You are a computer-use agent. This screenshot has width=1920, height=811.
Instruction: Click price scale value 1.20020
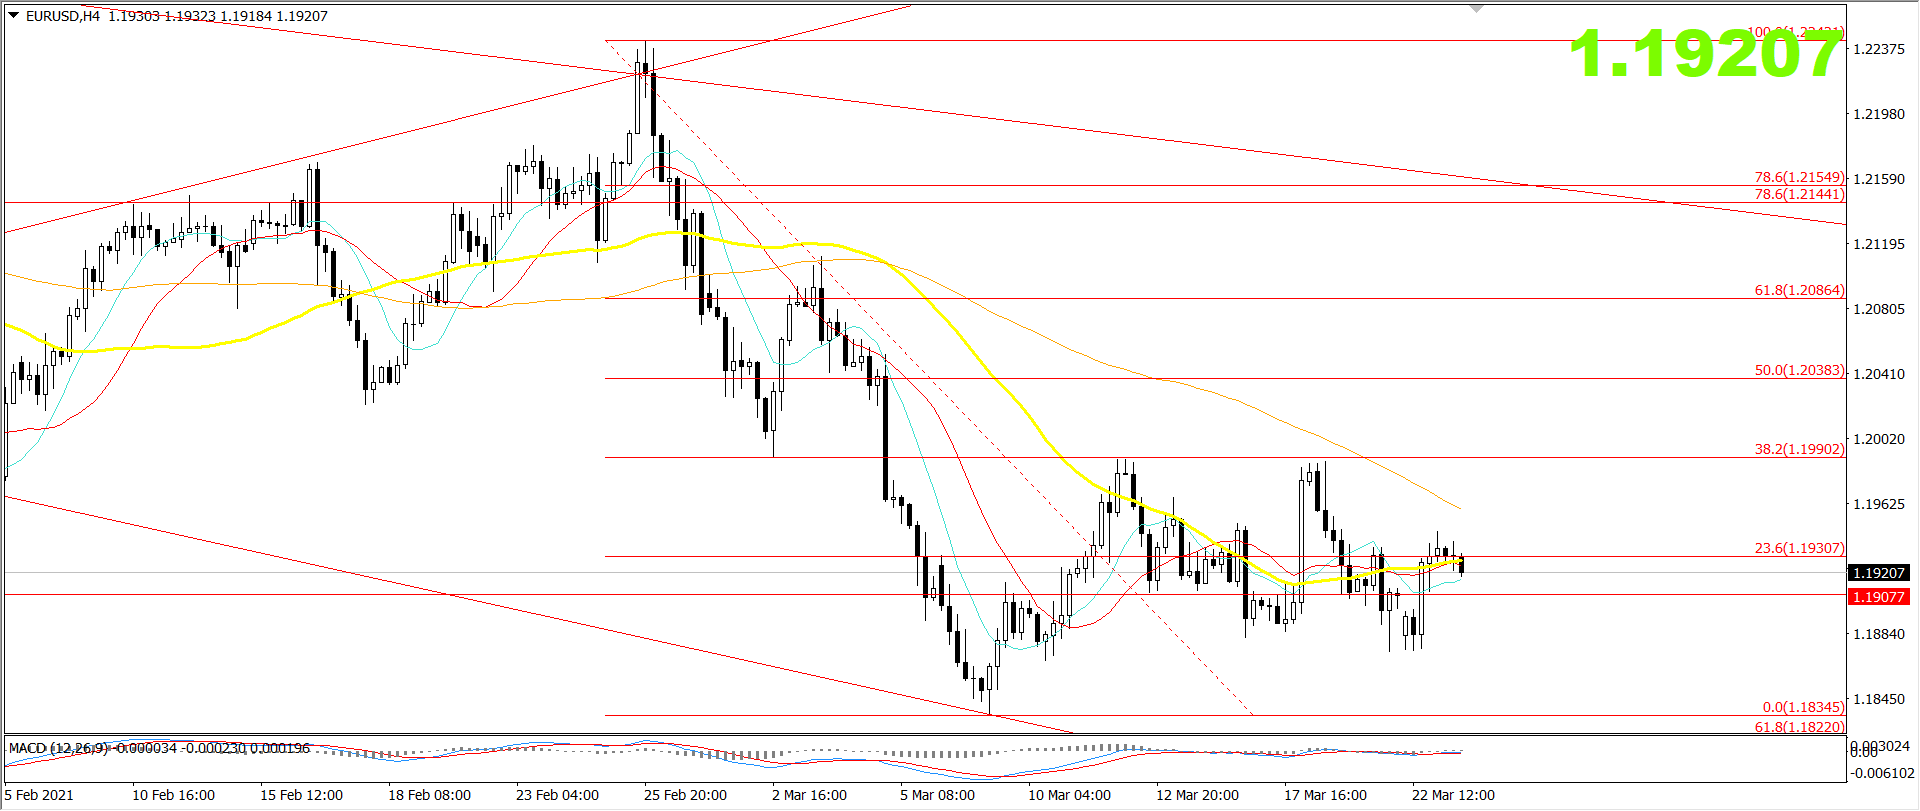pos(1879,439)
